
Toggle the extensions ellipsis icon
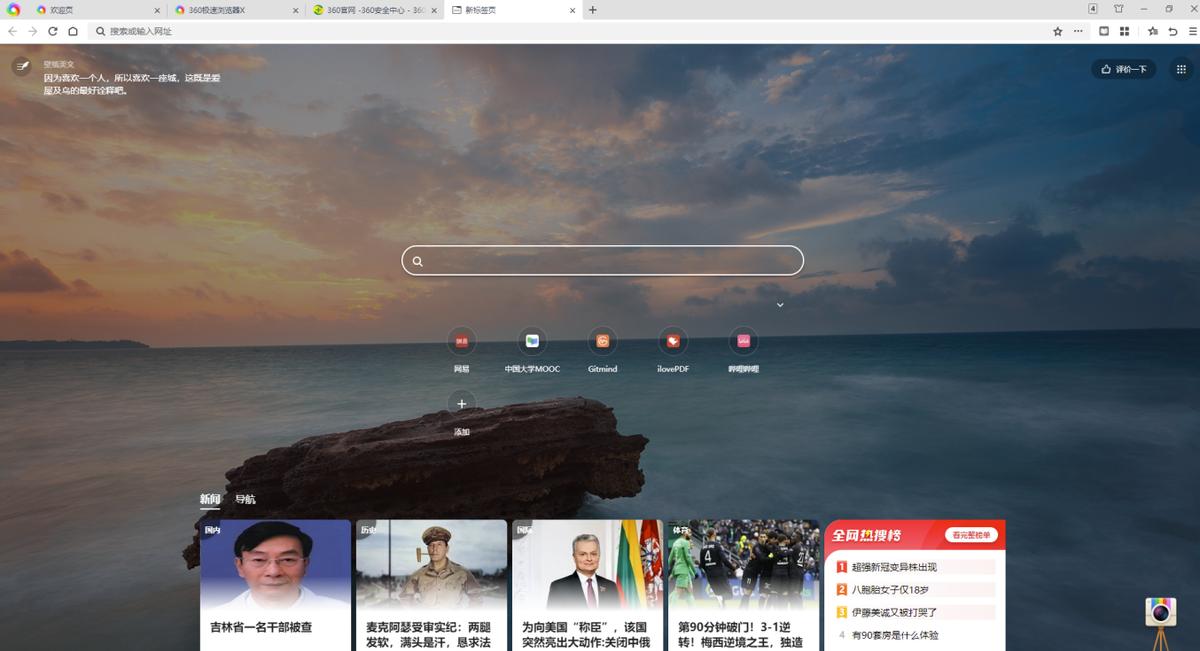click(x=1078, y=31)
